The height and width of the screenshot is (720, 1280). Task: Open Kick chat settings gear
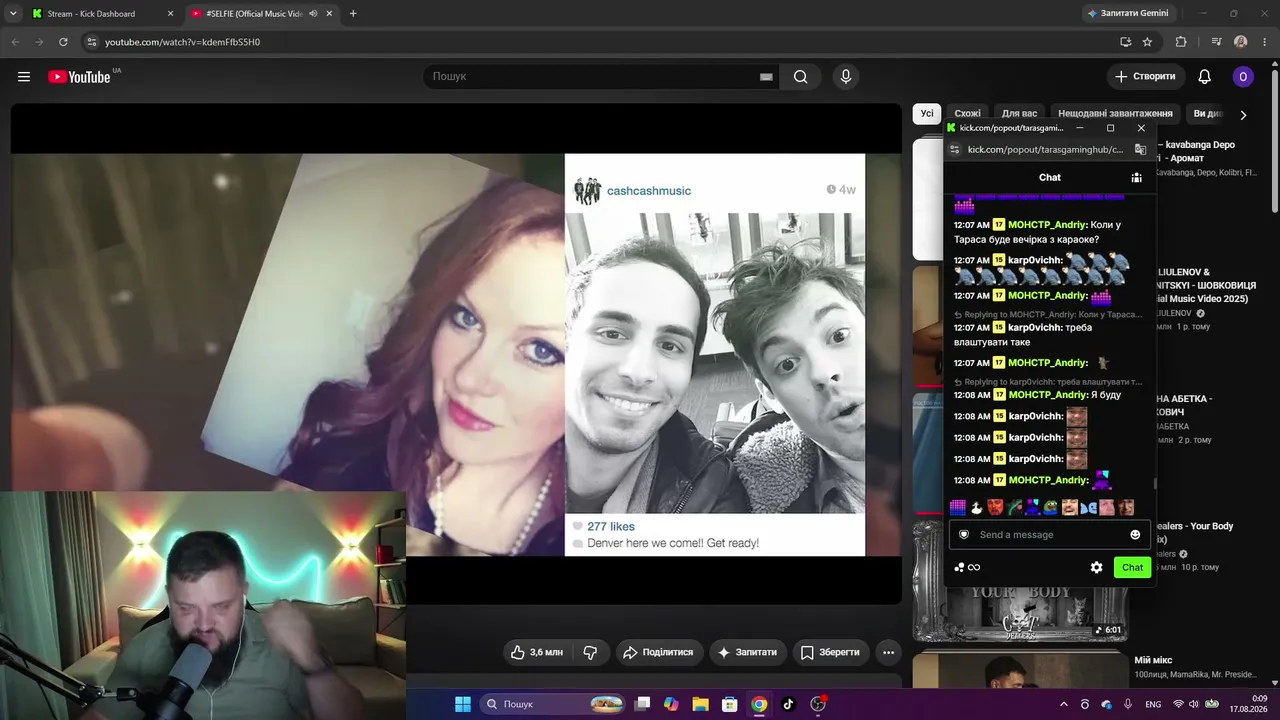[x=1096, y=567]
